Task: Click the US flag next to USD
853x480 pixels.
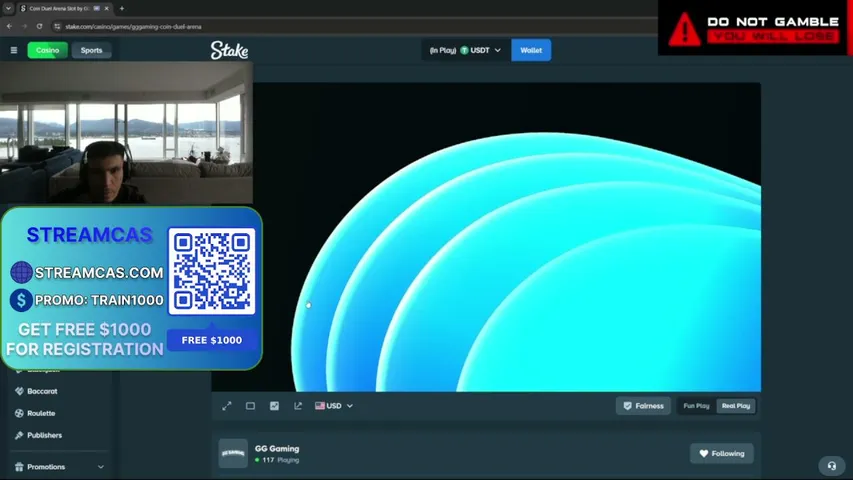Action: tap(320, 406)
